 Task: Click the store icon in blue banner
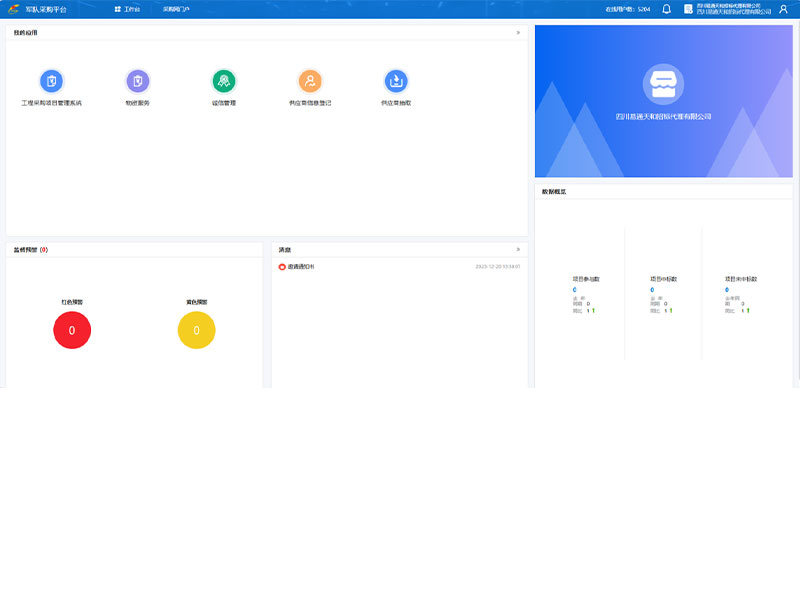click(x=663, y=84)
